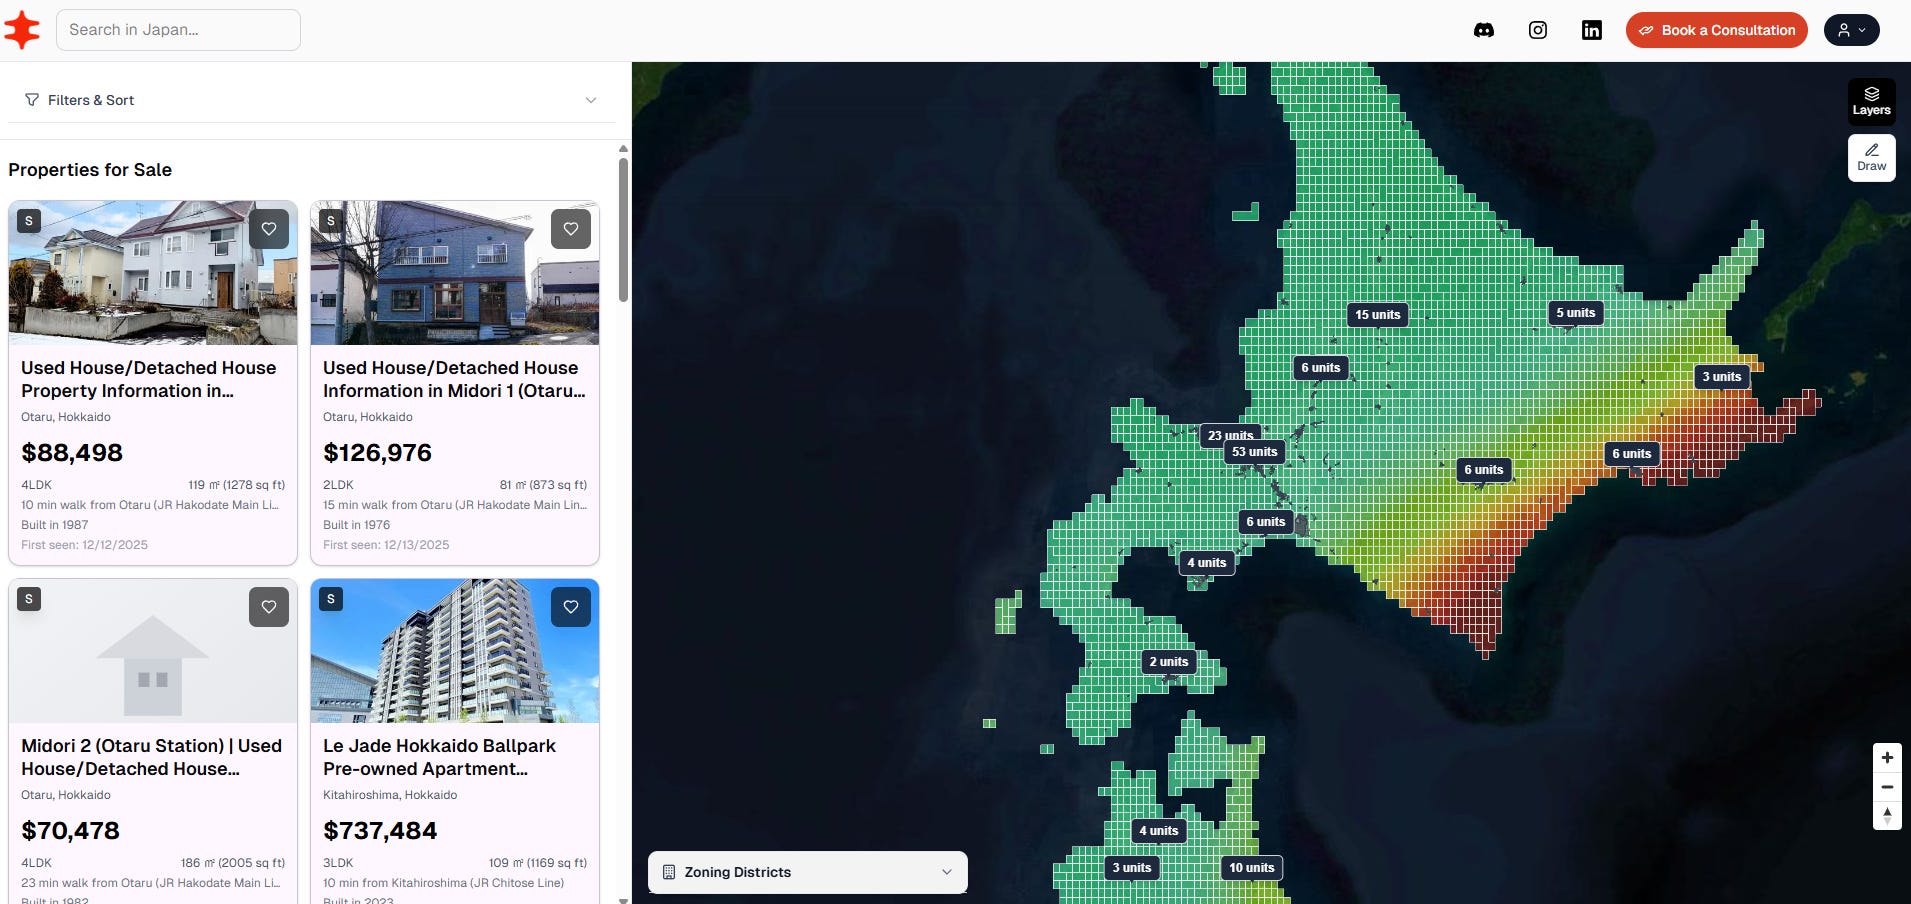Open the Discord icon in the header
This screenshot has width=1911, height=904.
click(1484, 30)
